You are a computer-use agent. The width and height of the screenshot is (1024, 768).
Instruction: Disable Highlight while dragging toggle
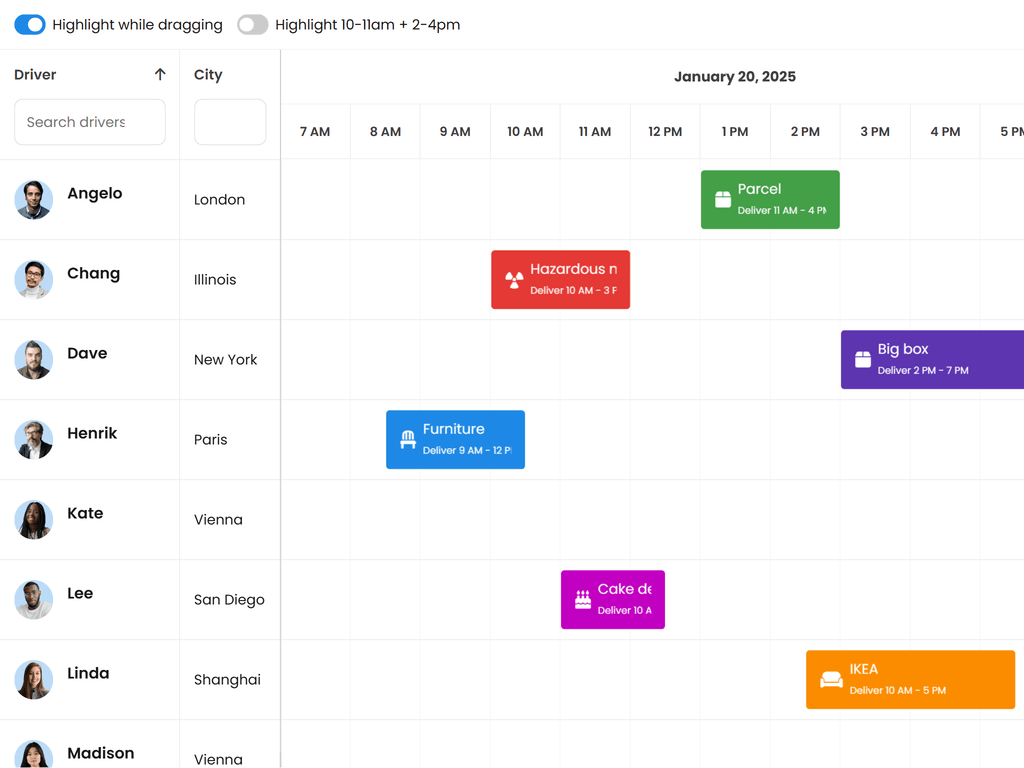30,25
